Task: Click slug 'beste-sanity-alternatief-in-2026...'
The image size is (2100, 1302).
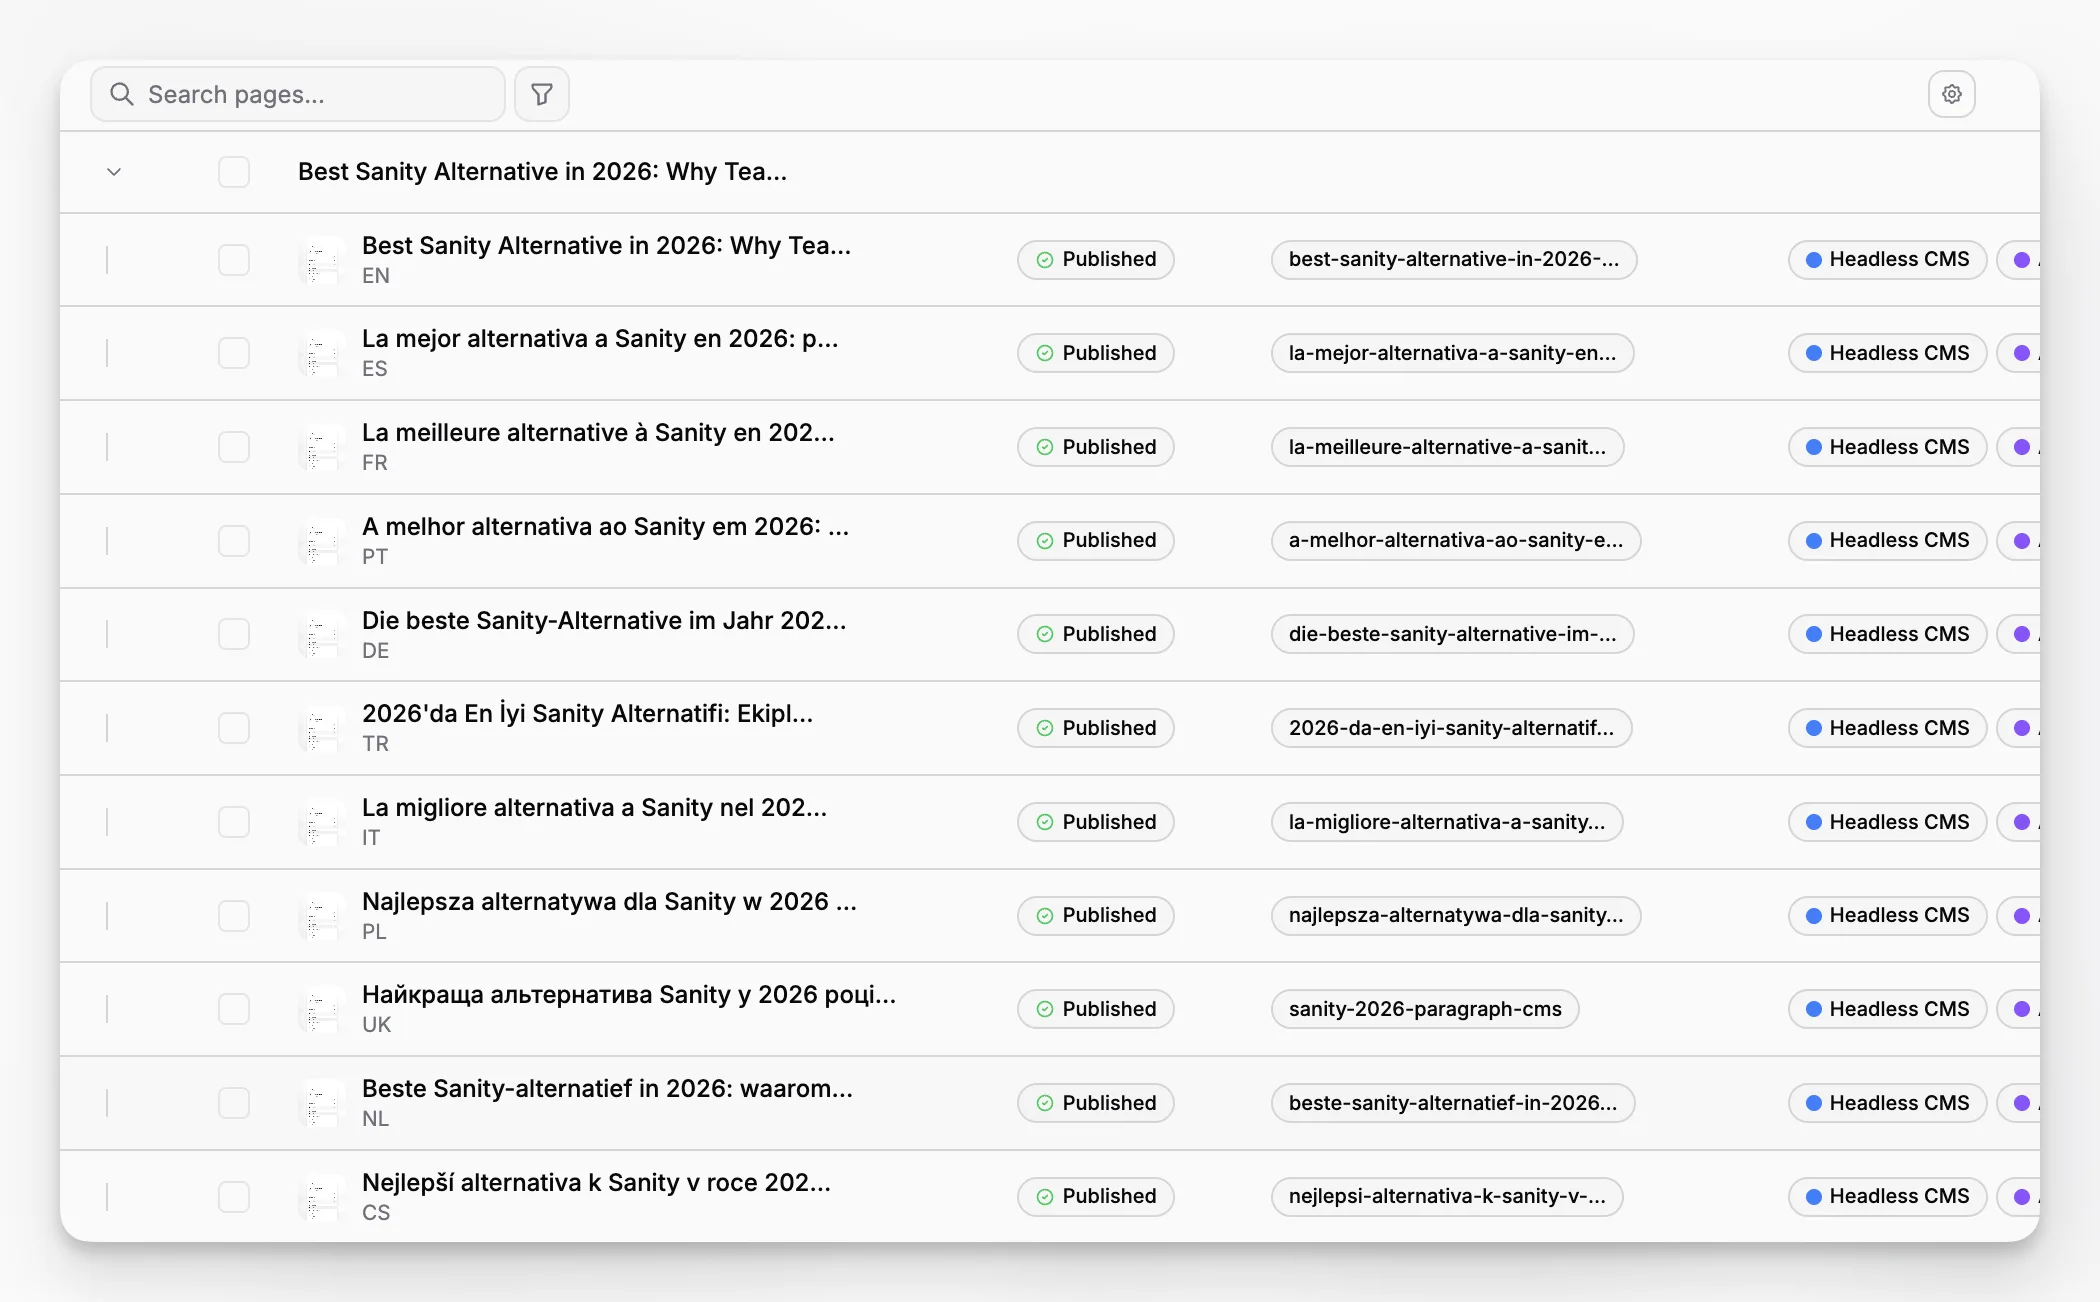Action: coord(1453,1103)
